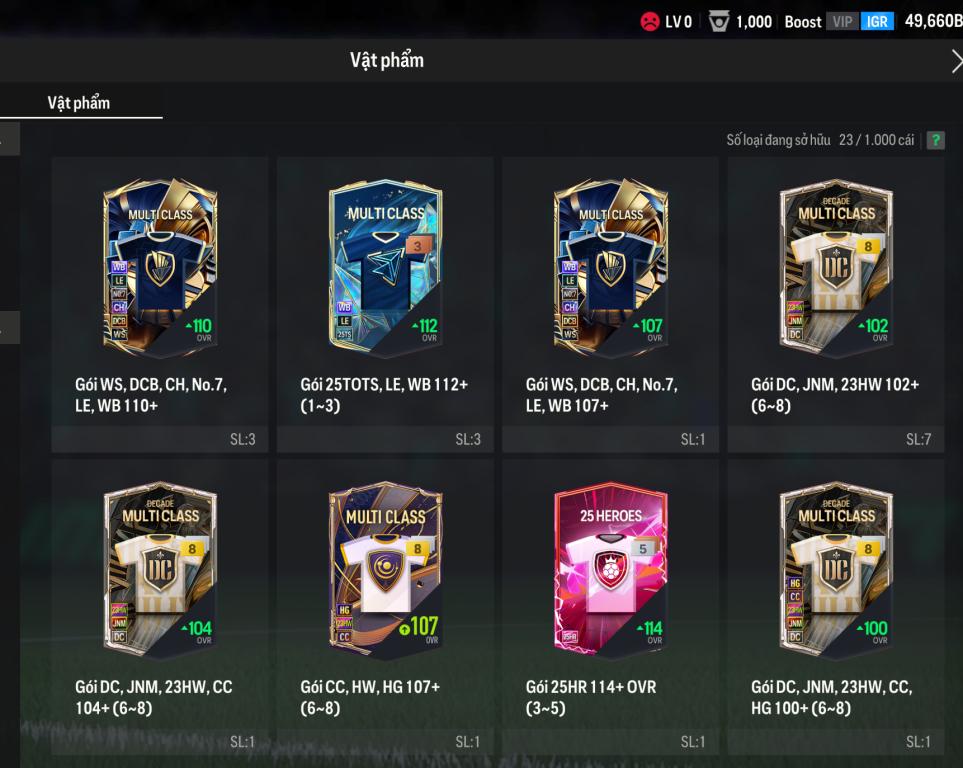Select the Decade Multi Class 104+ pack

(x=160, y=607)
